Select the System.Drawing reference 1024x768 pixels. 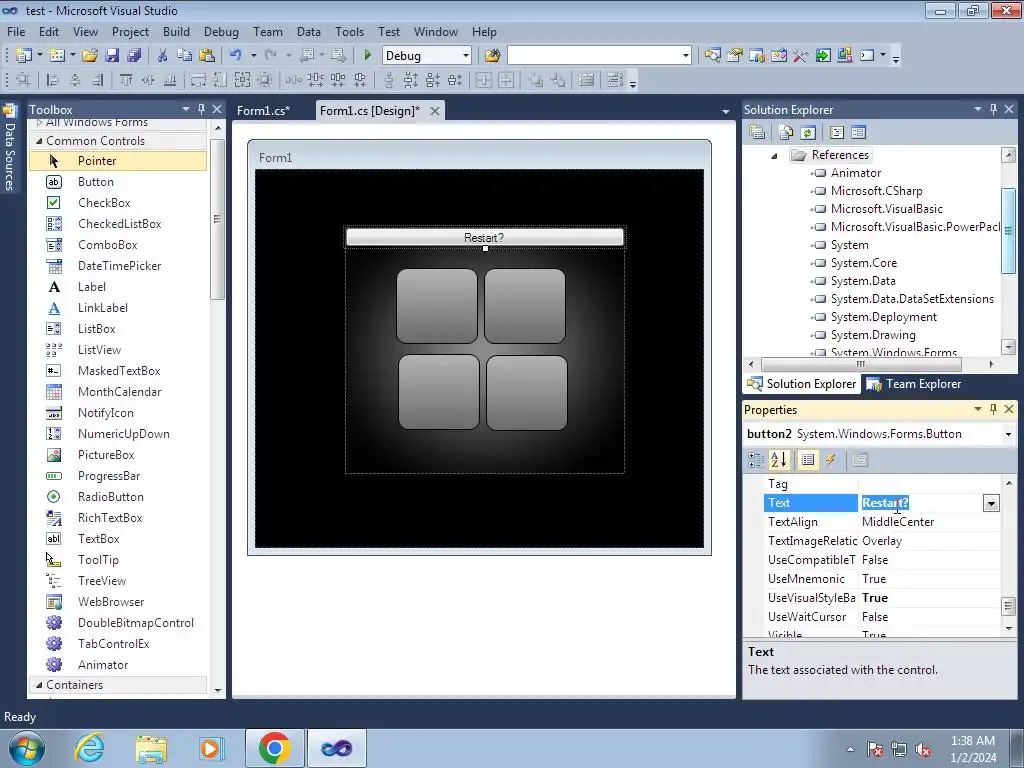pos(873,335)
